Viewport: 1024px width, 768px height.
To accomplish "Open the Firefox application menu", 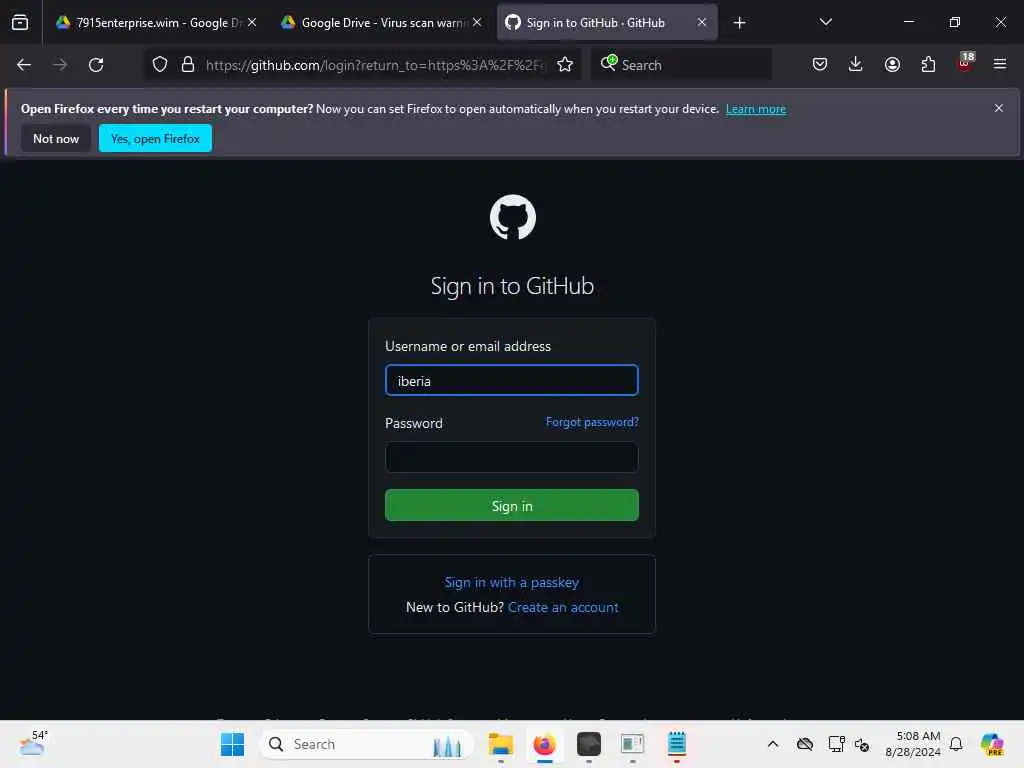I will [1000, 64].
